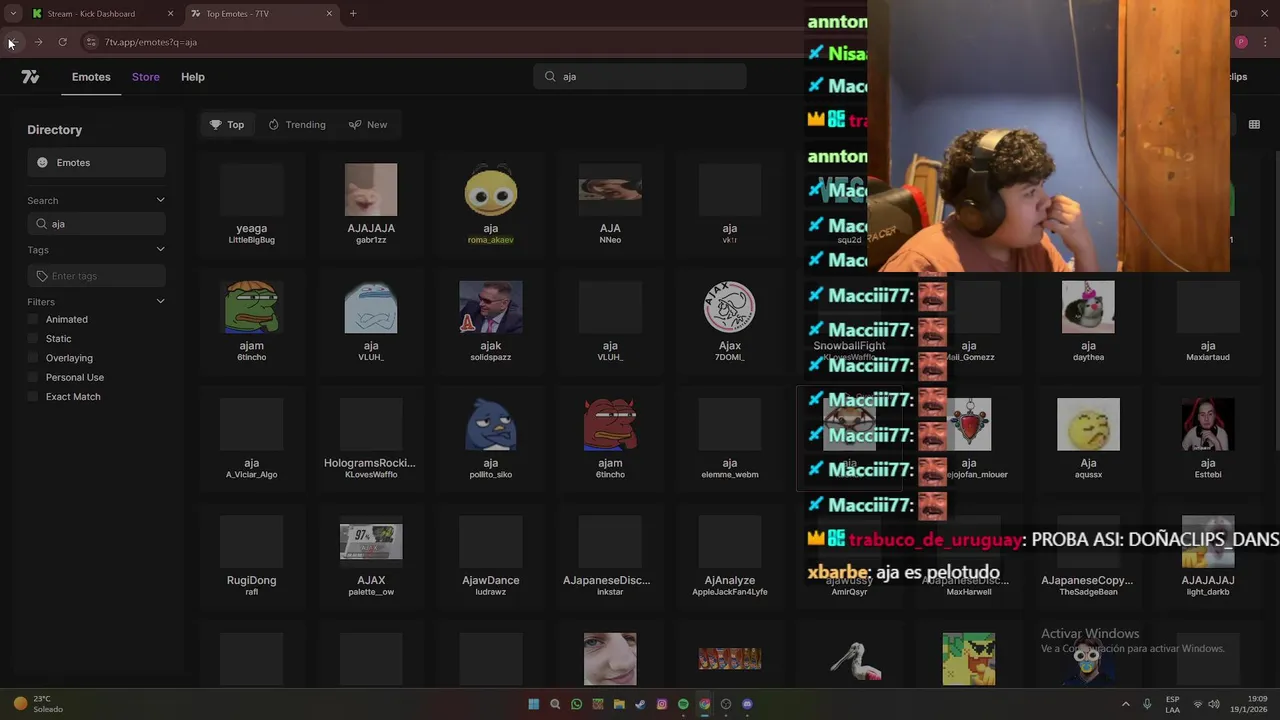
Task: Toggle the grid layout icon at right
Action: (1254, 125)
